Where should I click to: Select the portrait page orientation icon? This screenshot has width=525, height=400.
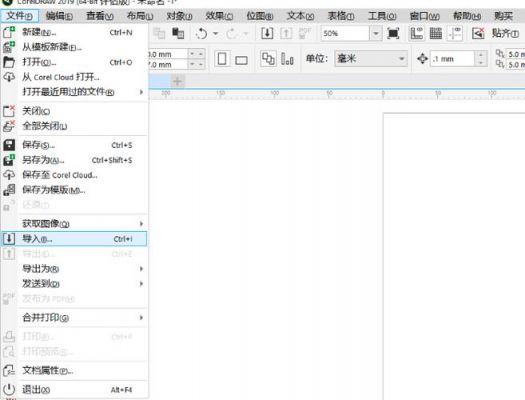pyautogui.click(x=222, y=59)
